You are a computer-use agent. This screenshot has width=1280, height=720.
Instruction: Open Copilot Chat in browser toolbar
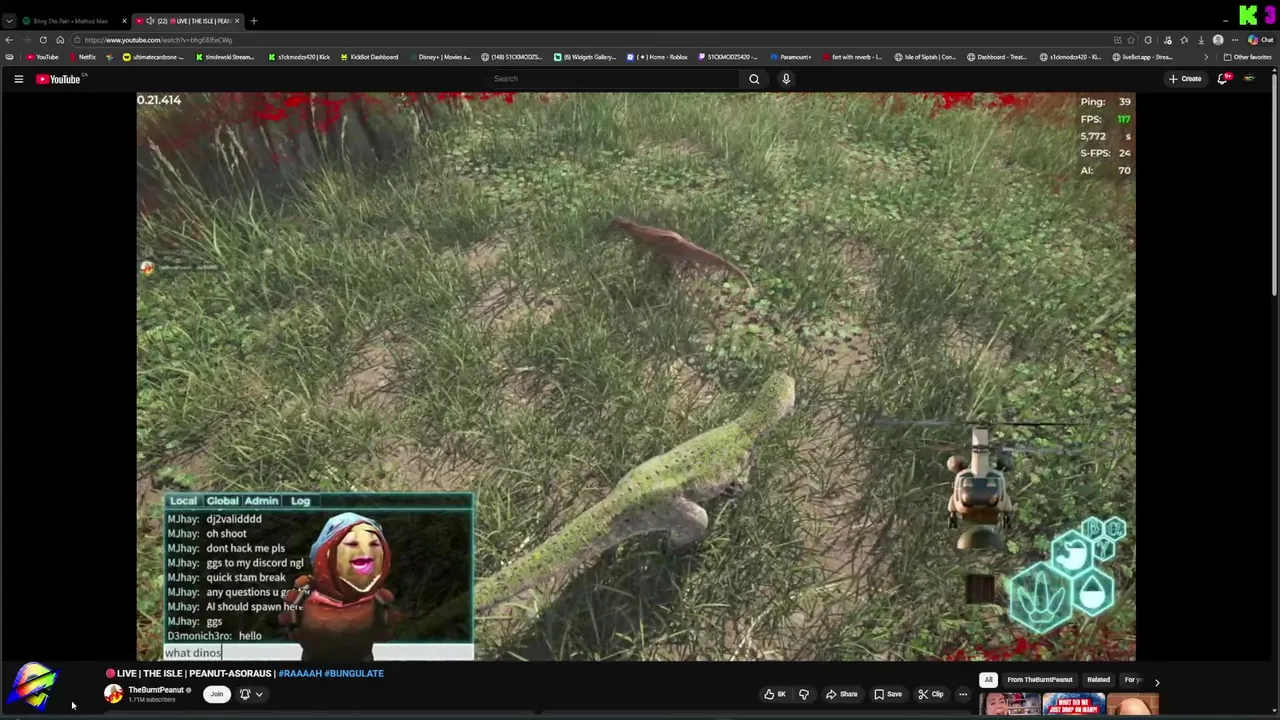pos(1260,40)
